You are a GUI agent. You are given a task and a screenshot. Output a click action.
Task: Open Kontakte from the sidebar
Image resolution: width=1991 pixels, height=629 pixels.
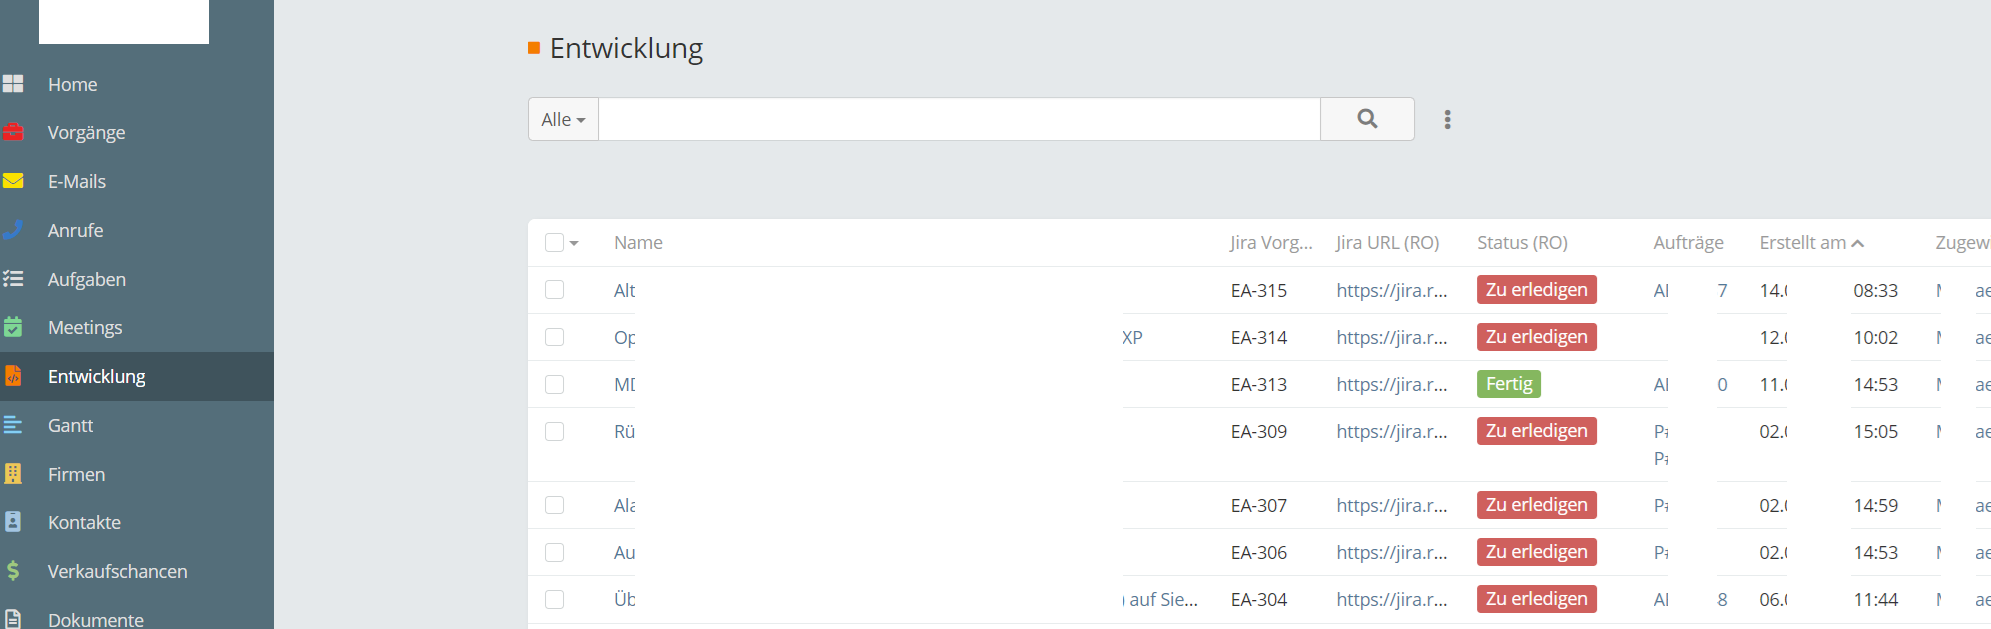tap(84, 522)
